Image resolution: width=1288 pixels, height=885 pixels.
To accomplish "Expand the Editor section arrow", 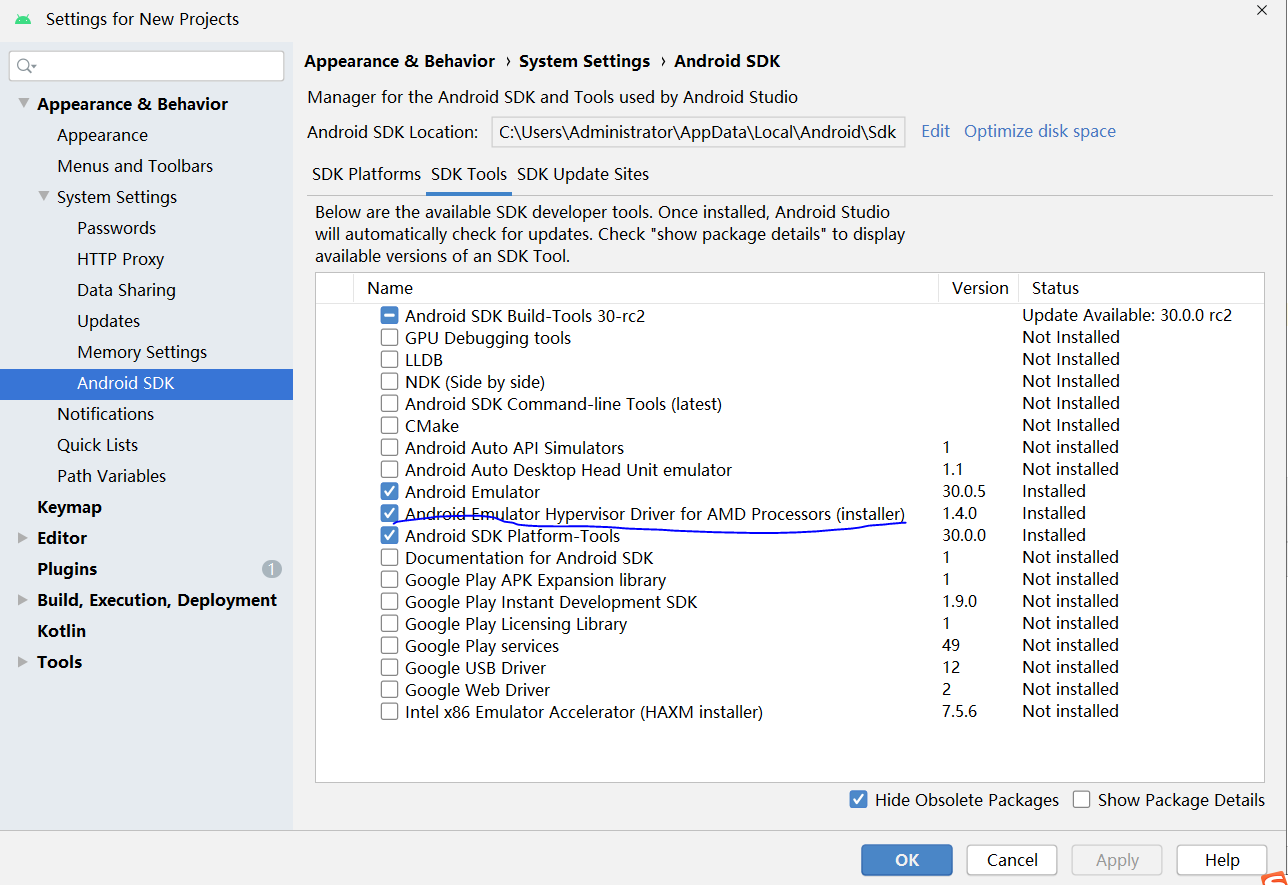I will [23, 538].
